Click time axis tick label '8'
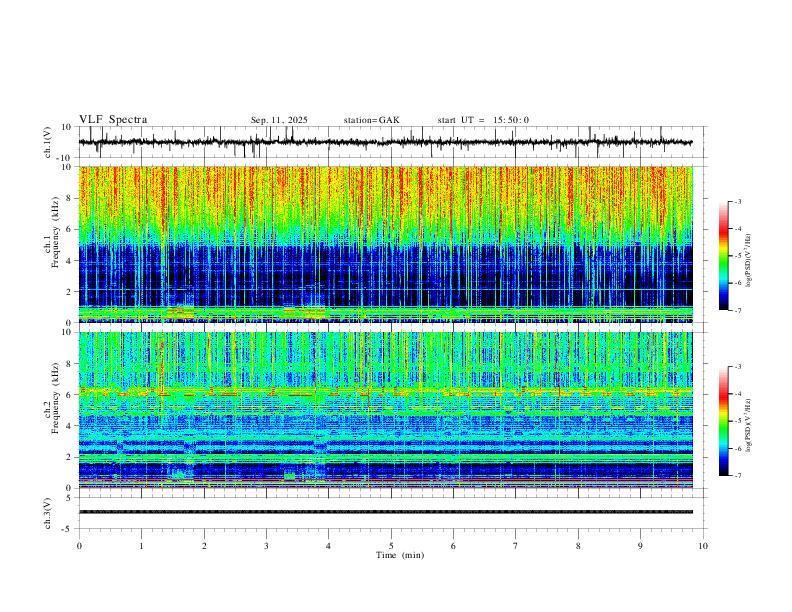Screen dimensions: 792x612 click(578, 546)
